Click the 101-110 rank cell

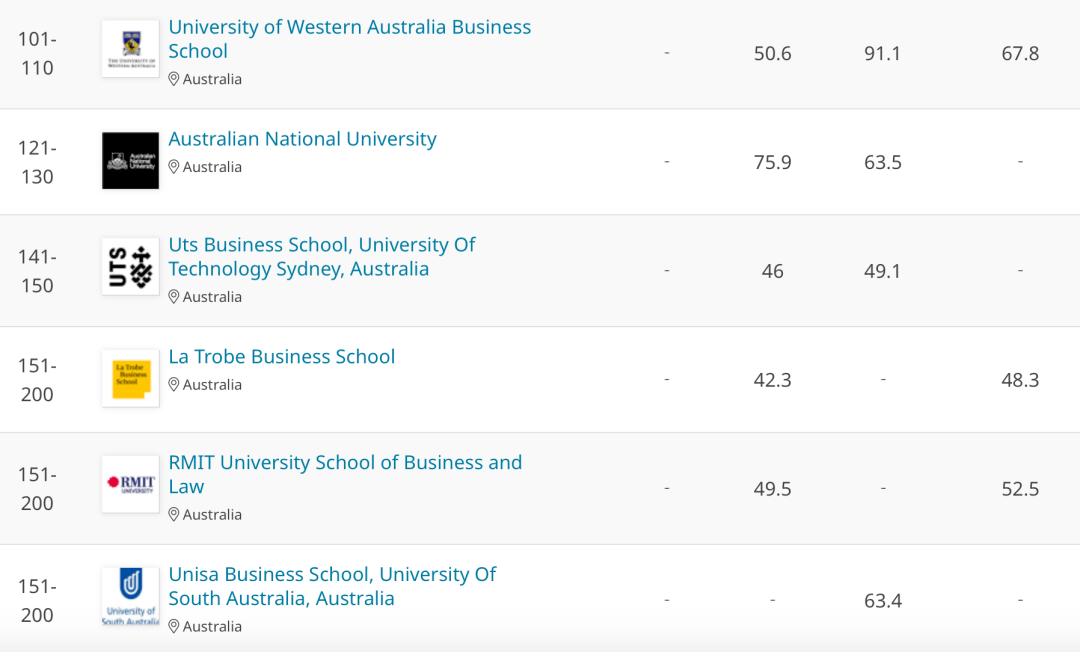[x=37, y=54]
